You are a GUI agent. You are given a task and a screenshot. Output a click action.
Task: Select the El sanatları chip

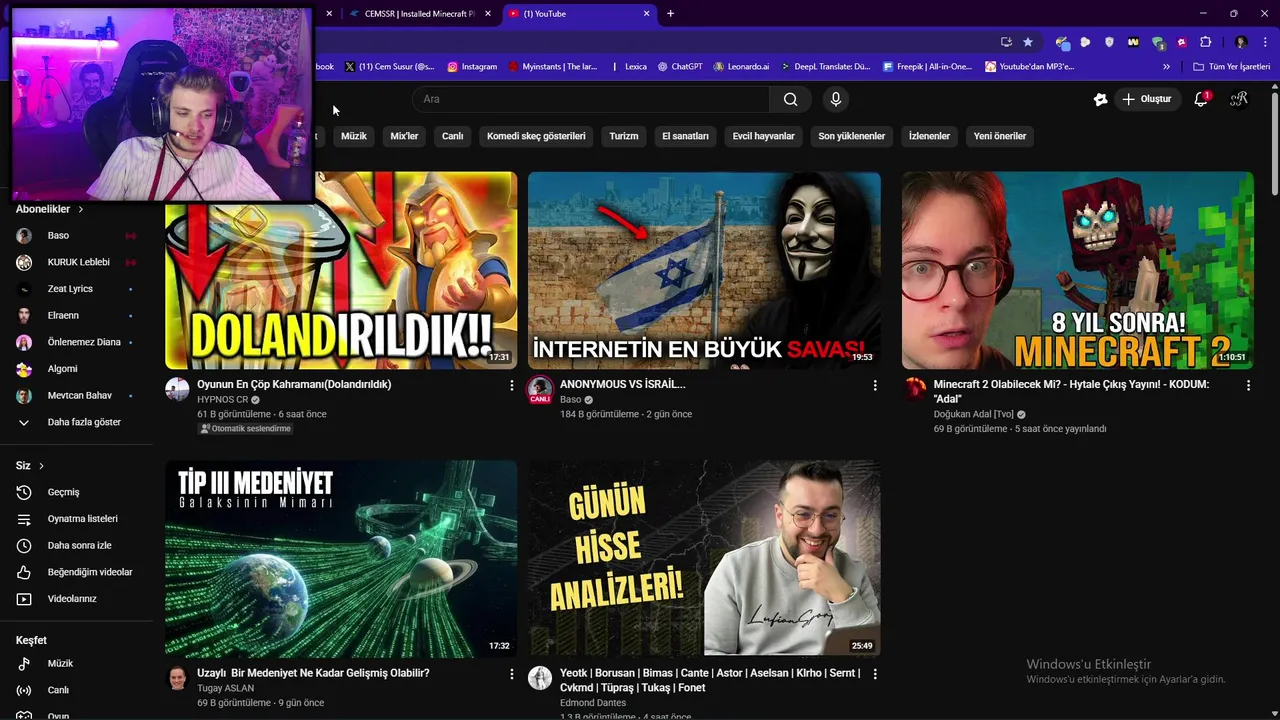pos(685,136)
